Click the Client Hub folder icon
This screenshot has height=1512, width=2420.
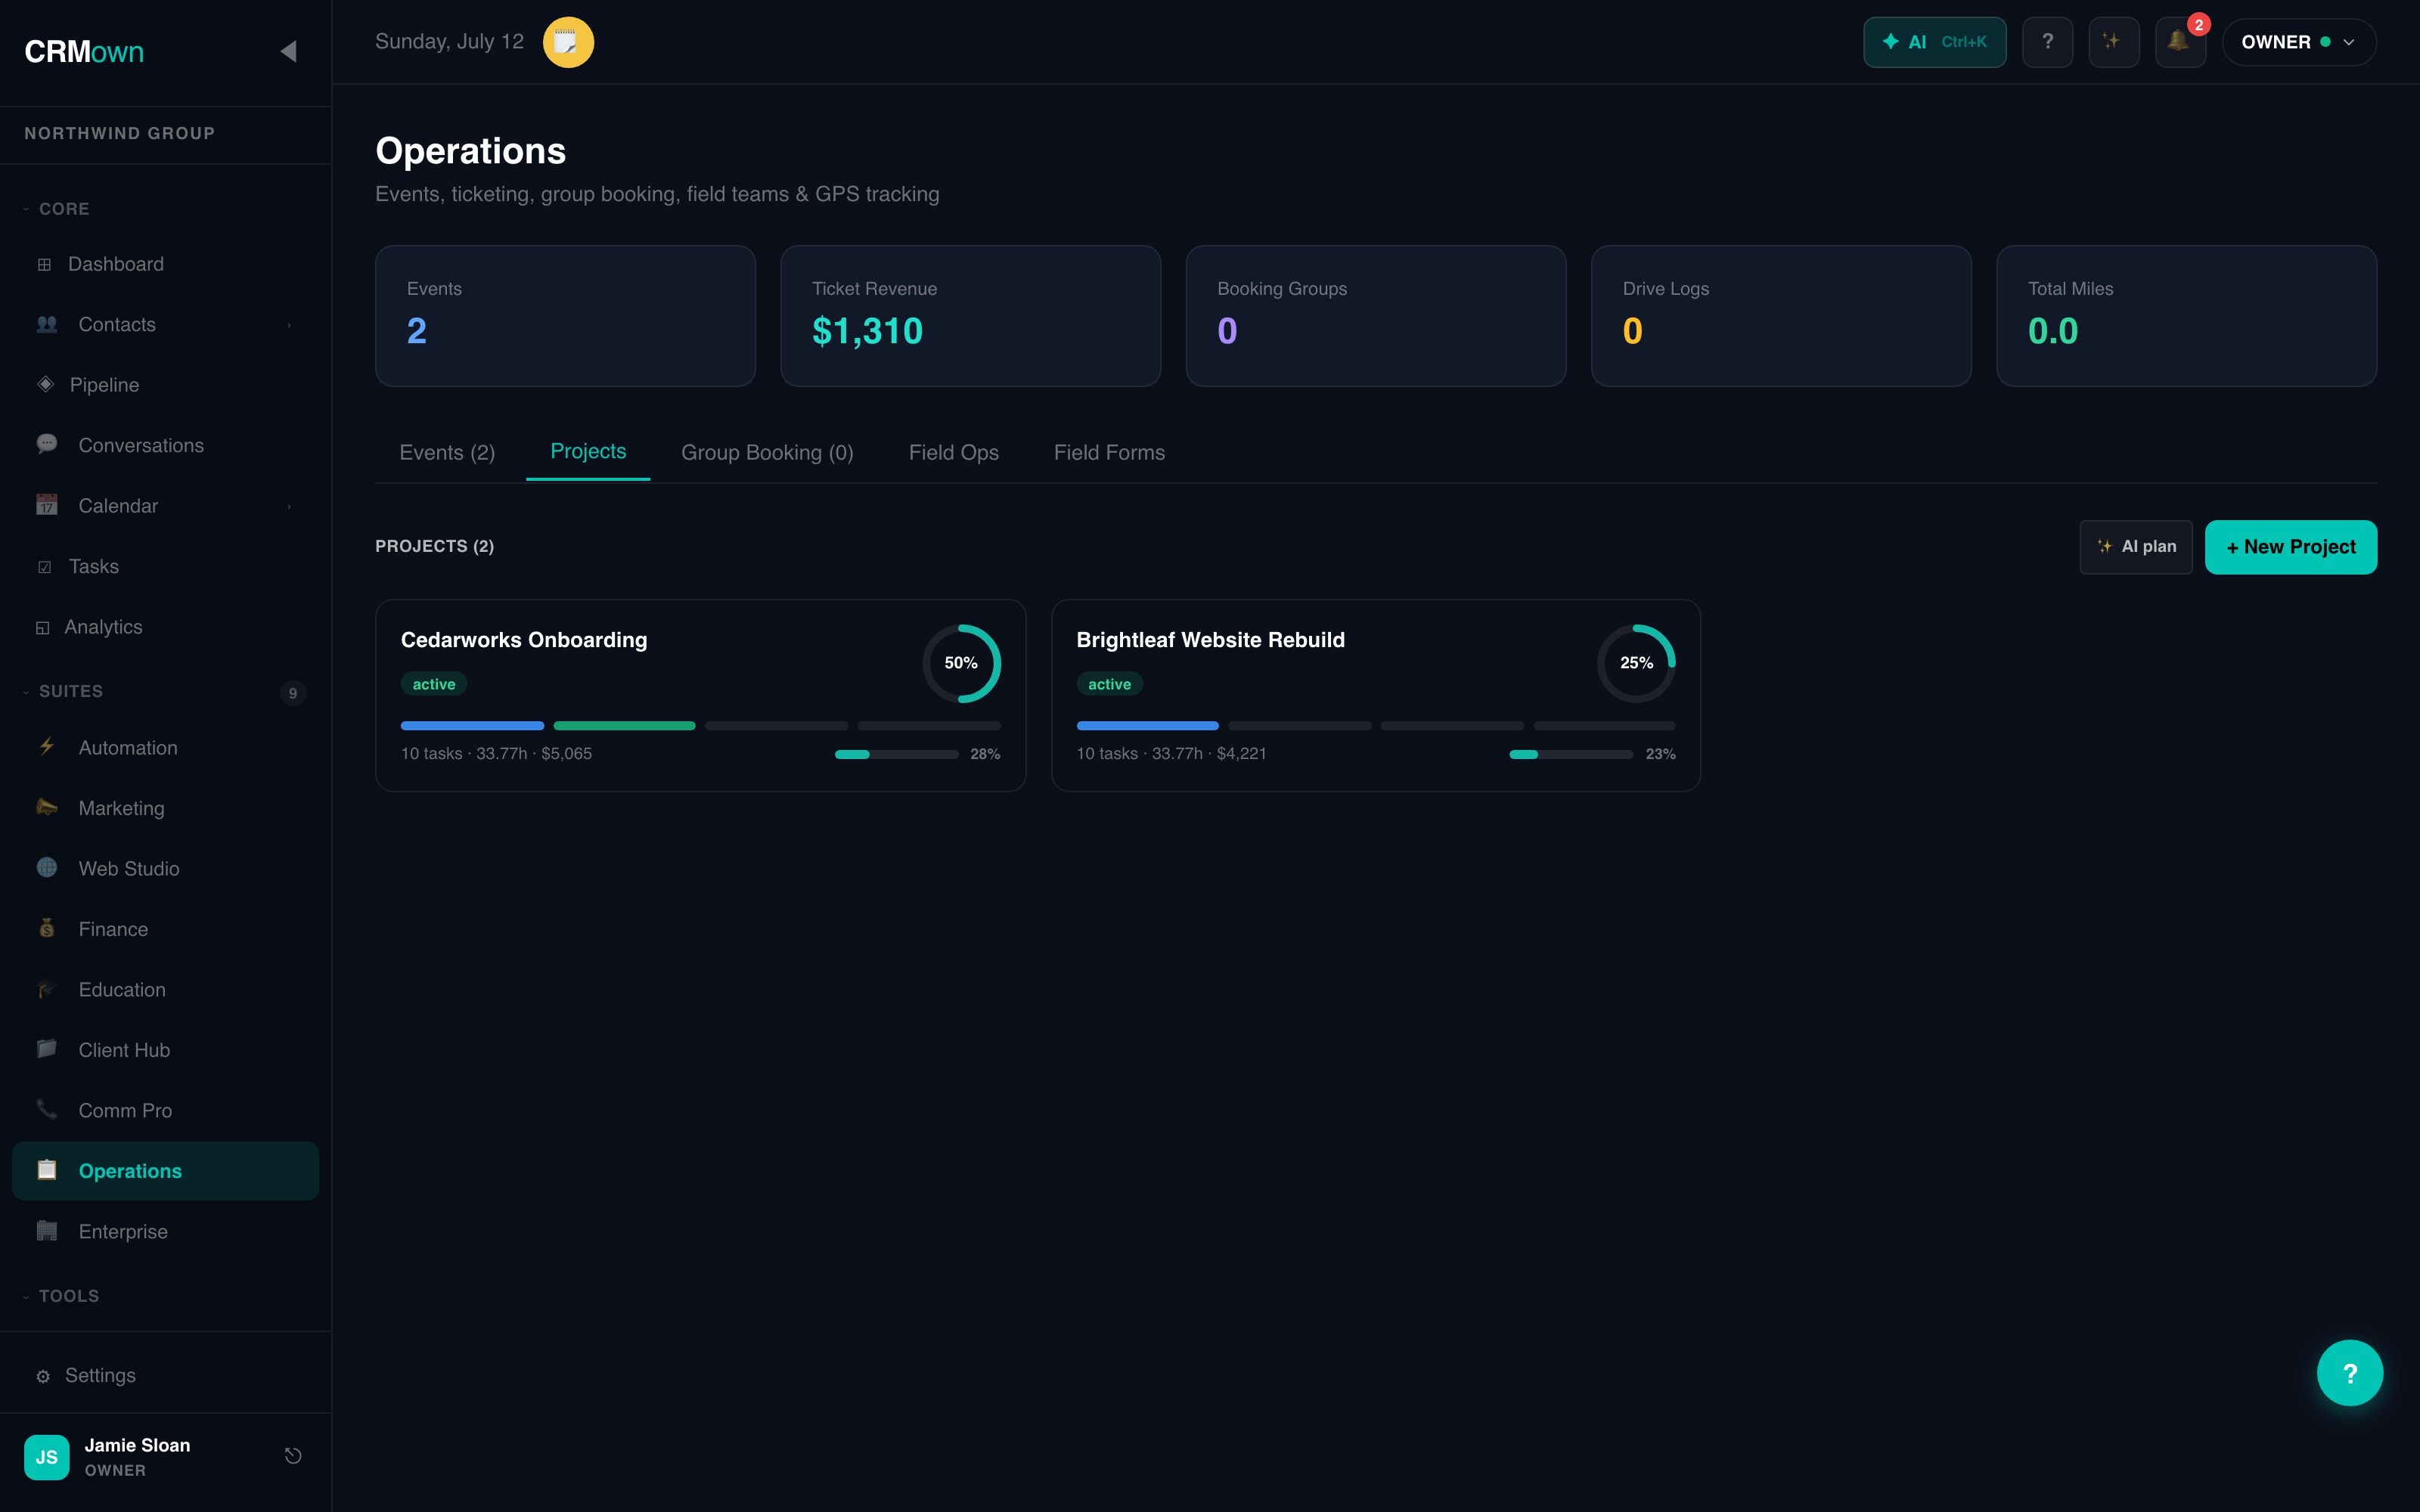click(x=46, y=1049)
